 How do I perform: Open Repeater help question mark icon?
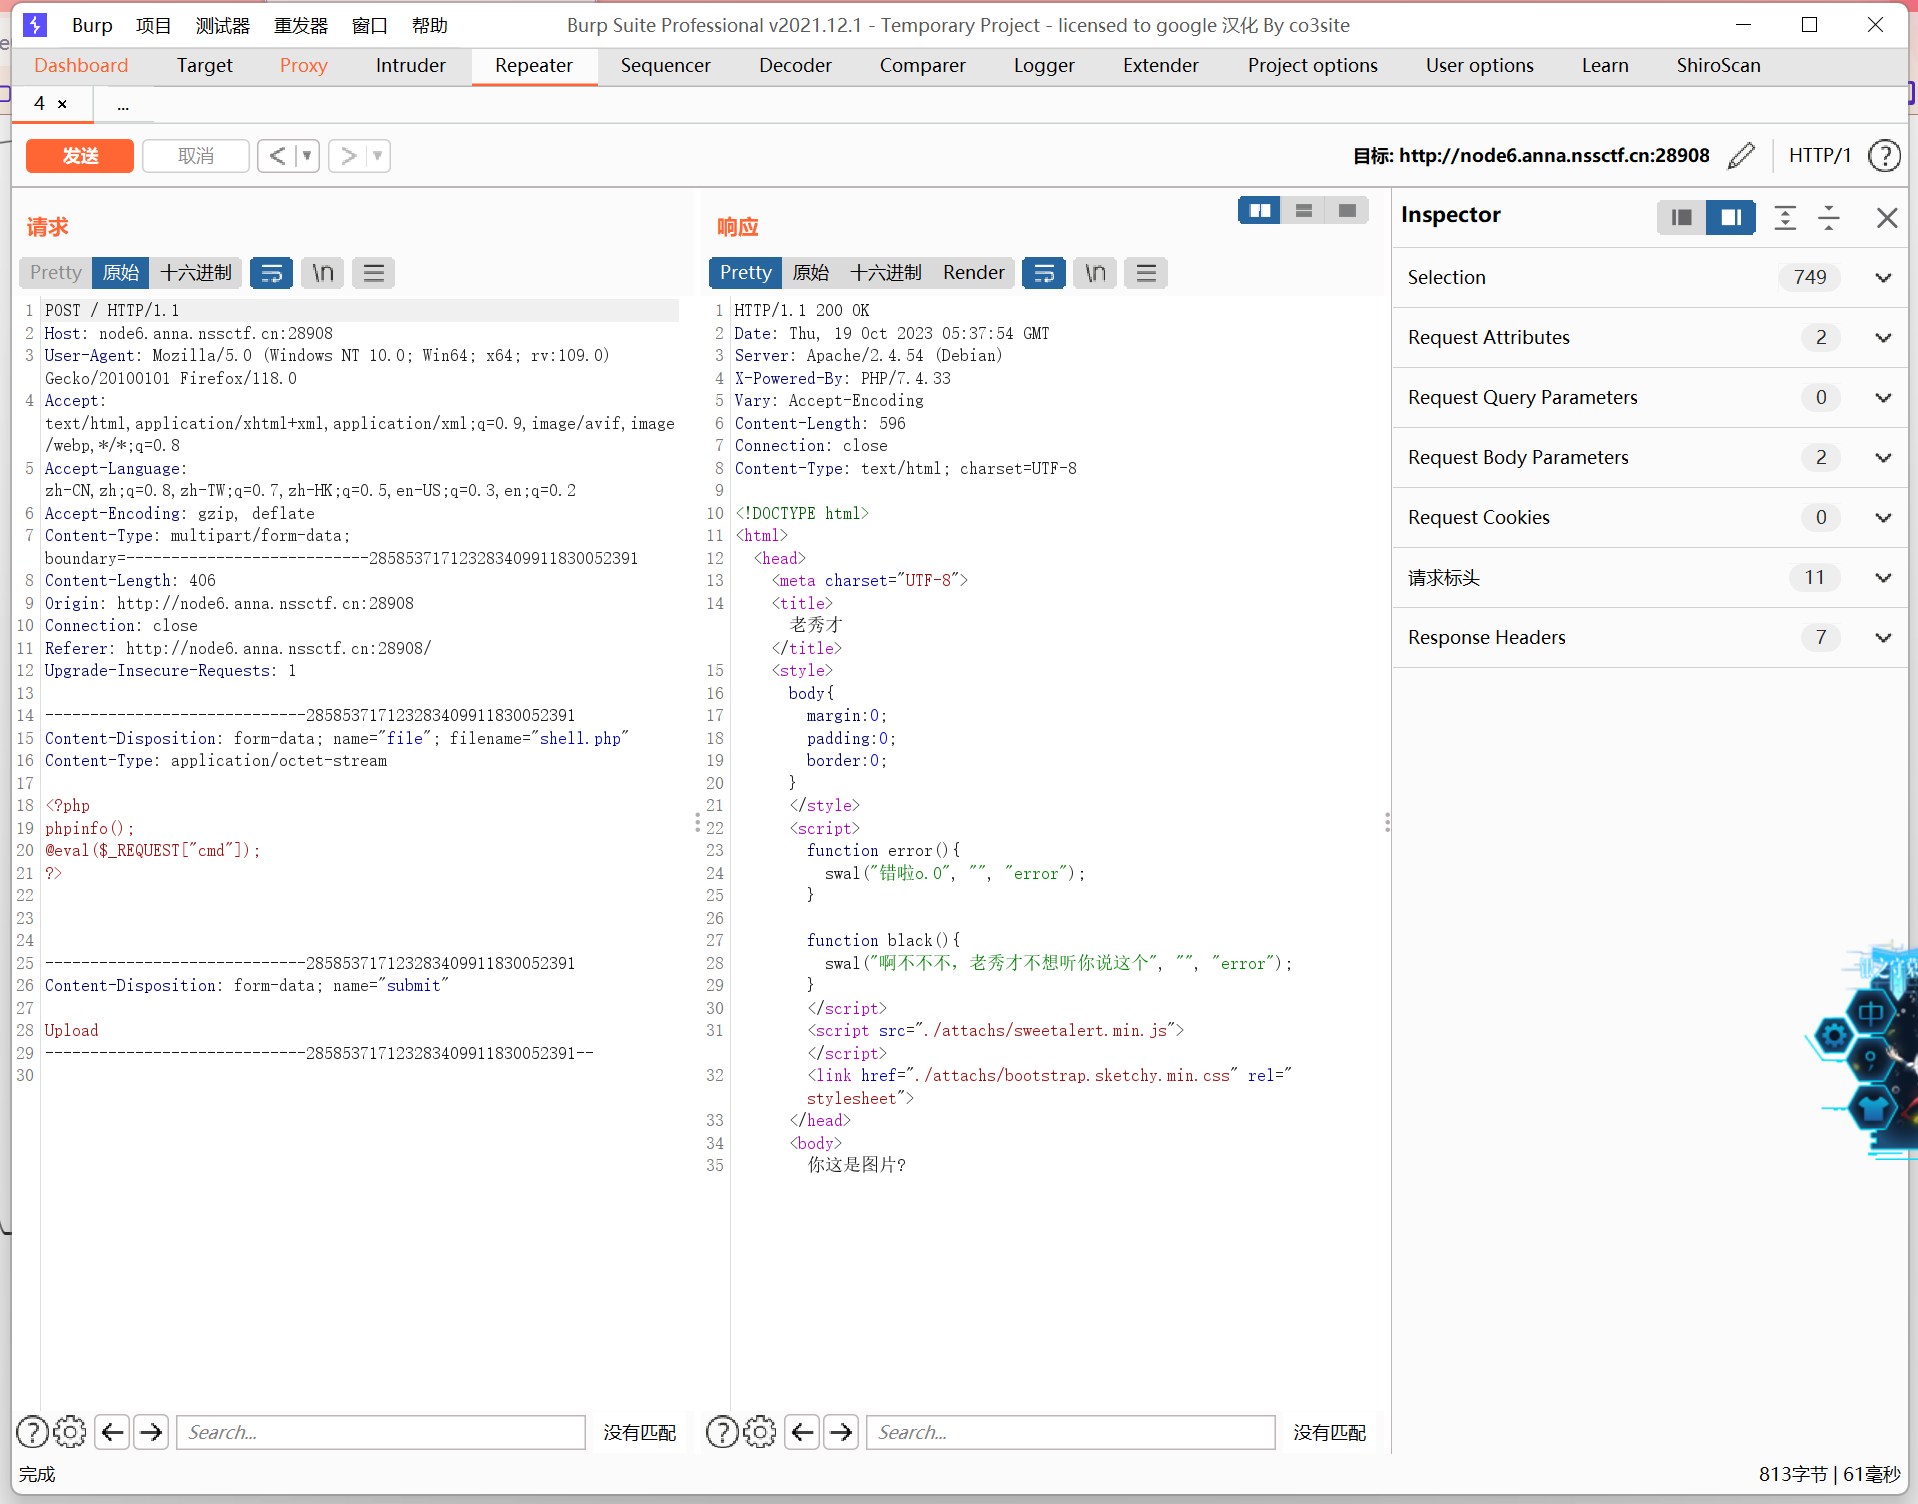pyautogui.click(x=1885, y=155)
